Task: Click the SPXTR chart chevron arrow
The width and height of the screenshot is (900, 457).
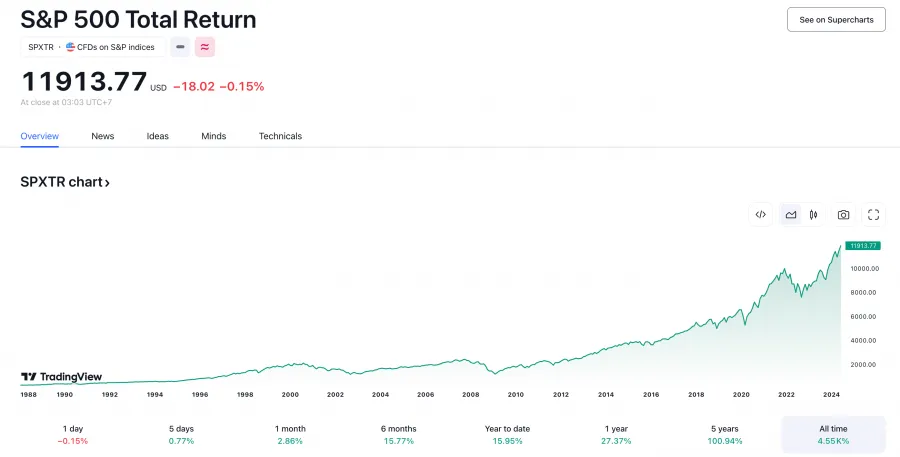Action: point(107,183)
